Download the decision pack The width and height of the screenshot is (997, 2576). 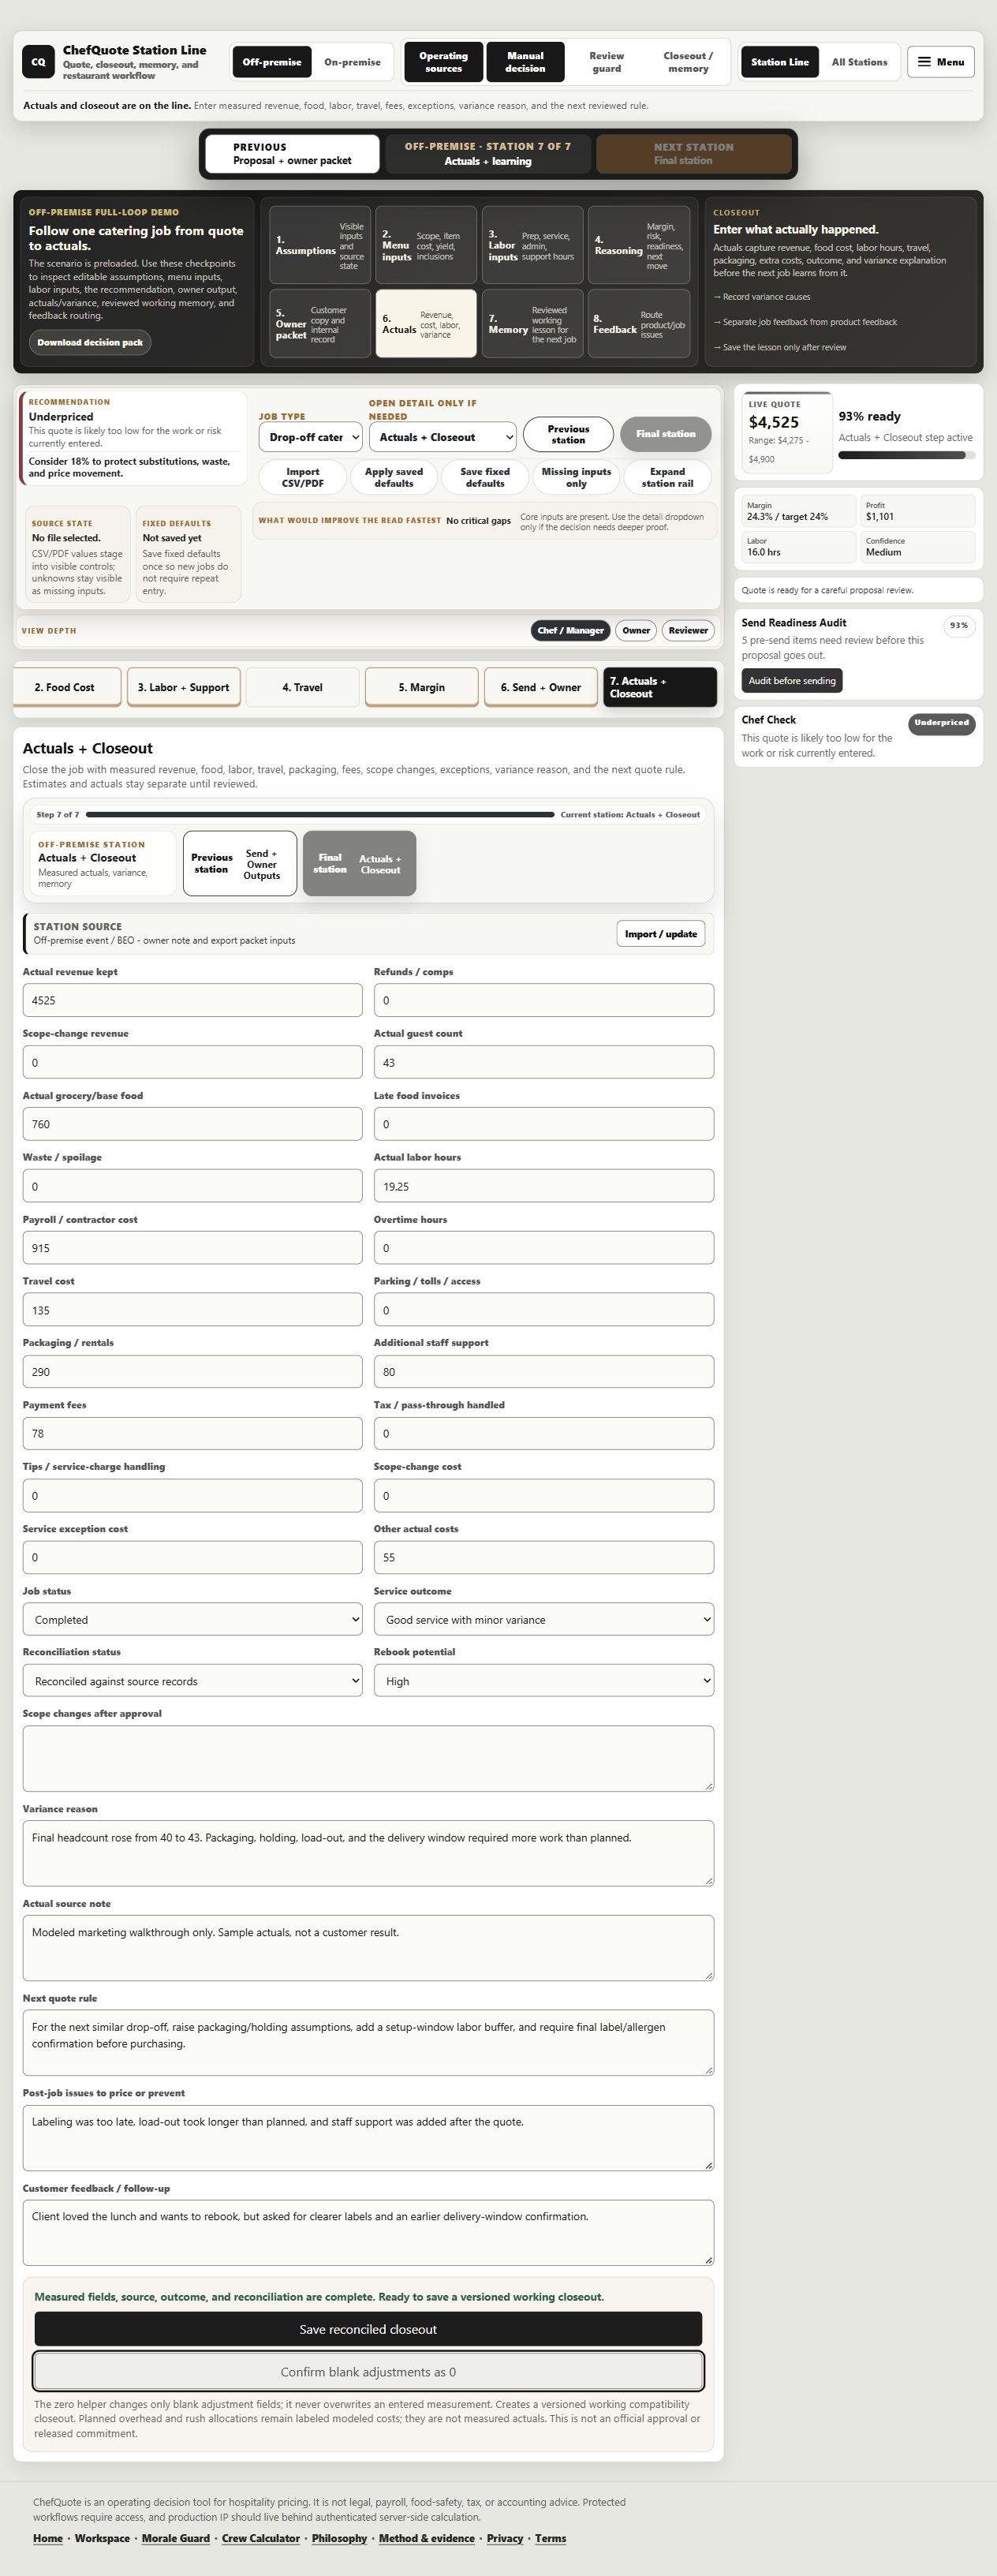tap(90, 342)
